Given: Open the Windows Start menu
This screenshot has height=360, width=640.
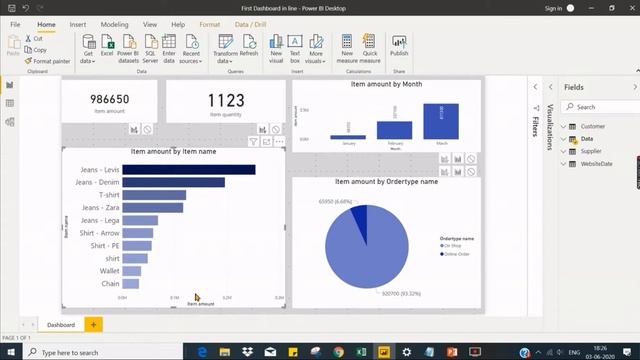Looking at the screenshot, I should click(x=11, y=352).
